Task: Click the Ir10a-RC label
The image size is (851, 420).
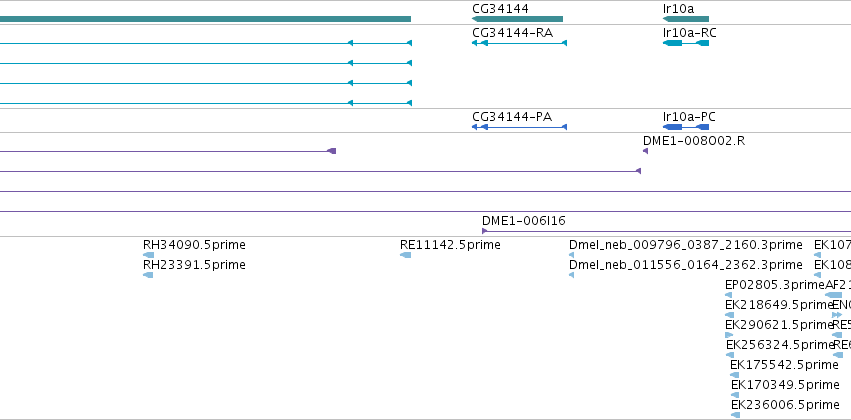Action: 690,33
